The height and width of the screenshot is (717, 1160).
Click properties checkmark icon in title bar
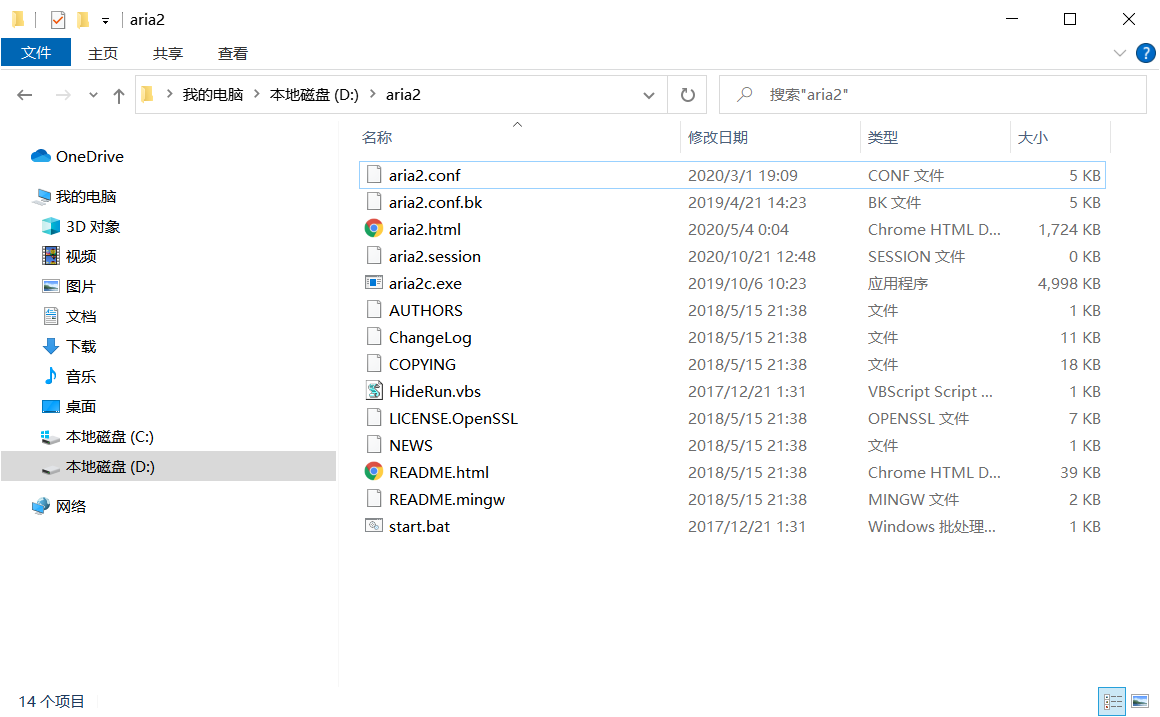(58, 19)
